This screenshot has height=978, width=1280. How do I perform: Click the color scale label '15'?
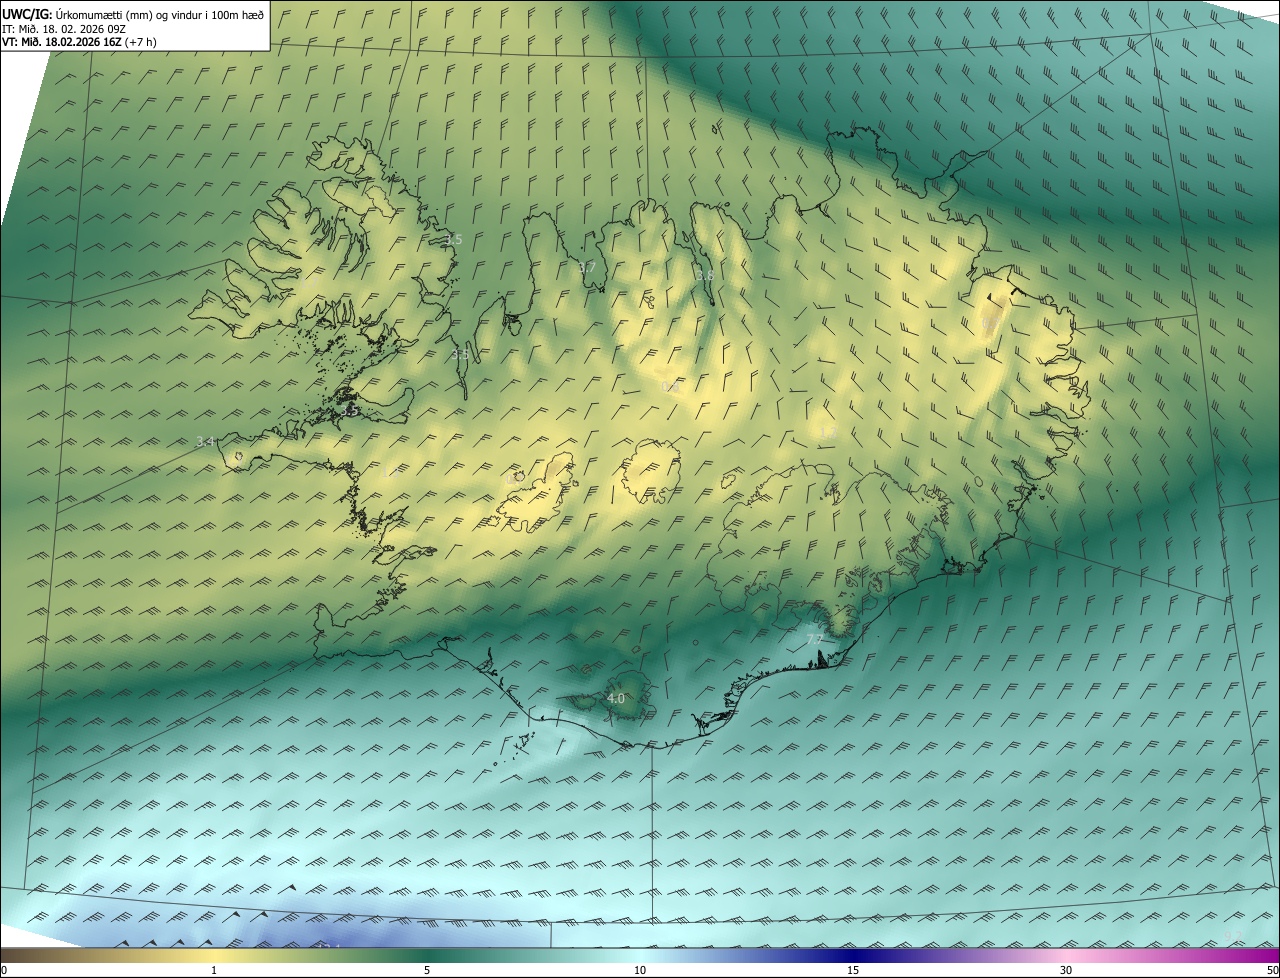pyautogui.click(x=853, y=970)
